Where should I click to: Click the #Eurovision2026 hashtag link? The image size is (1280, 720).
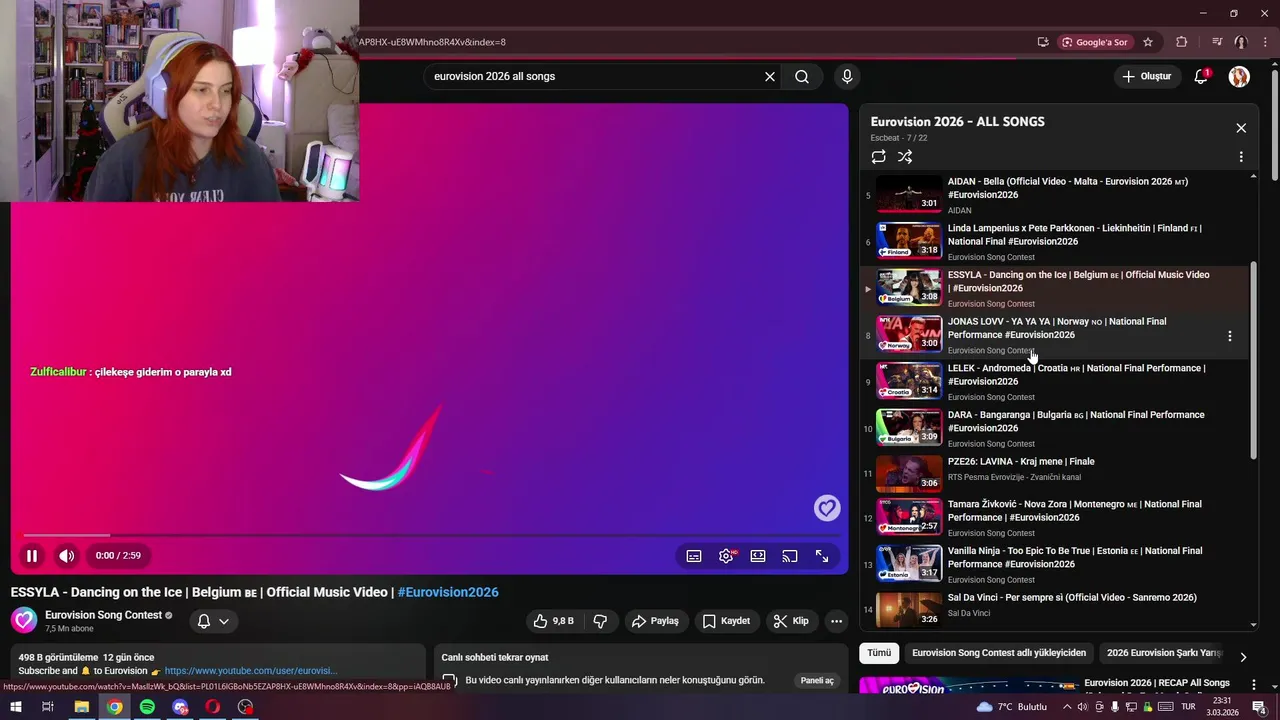click(x=448, y=592)
